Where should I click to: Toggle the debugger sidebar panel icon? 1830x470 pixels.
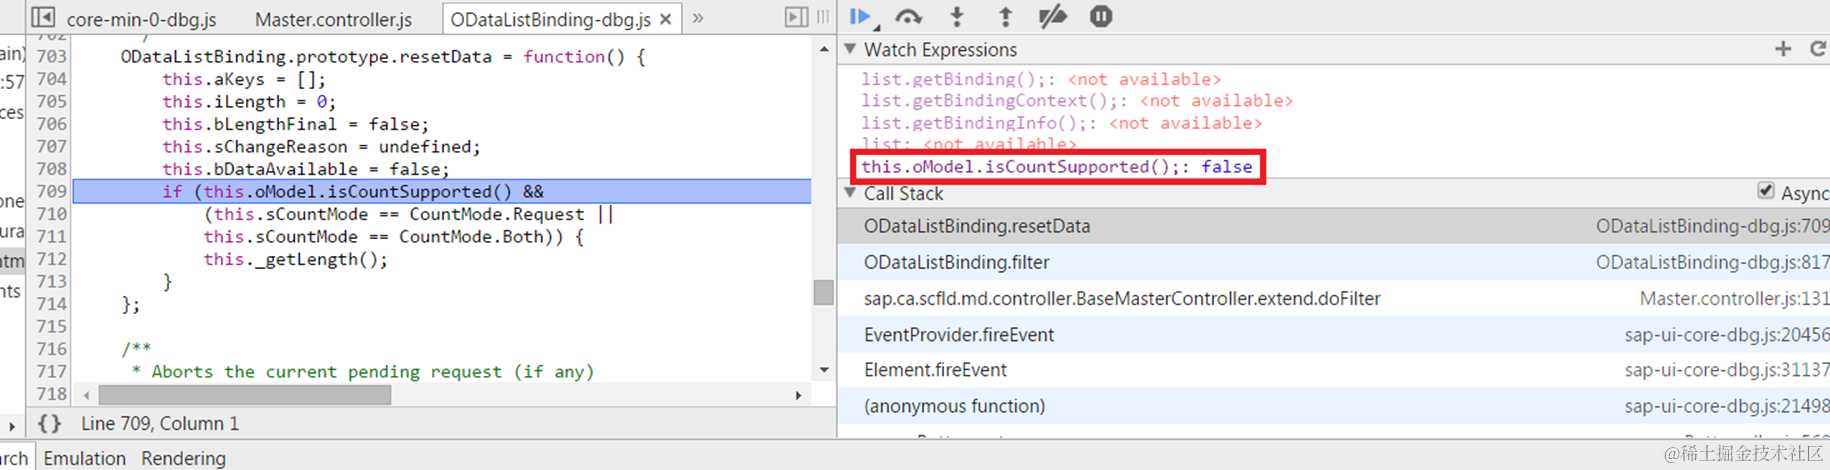tap(796, 17)
